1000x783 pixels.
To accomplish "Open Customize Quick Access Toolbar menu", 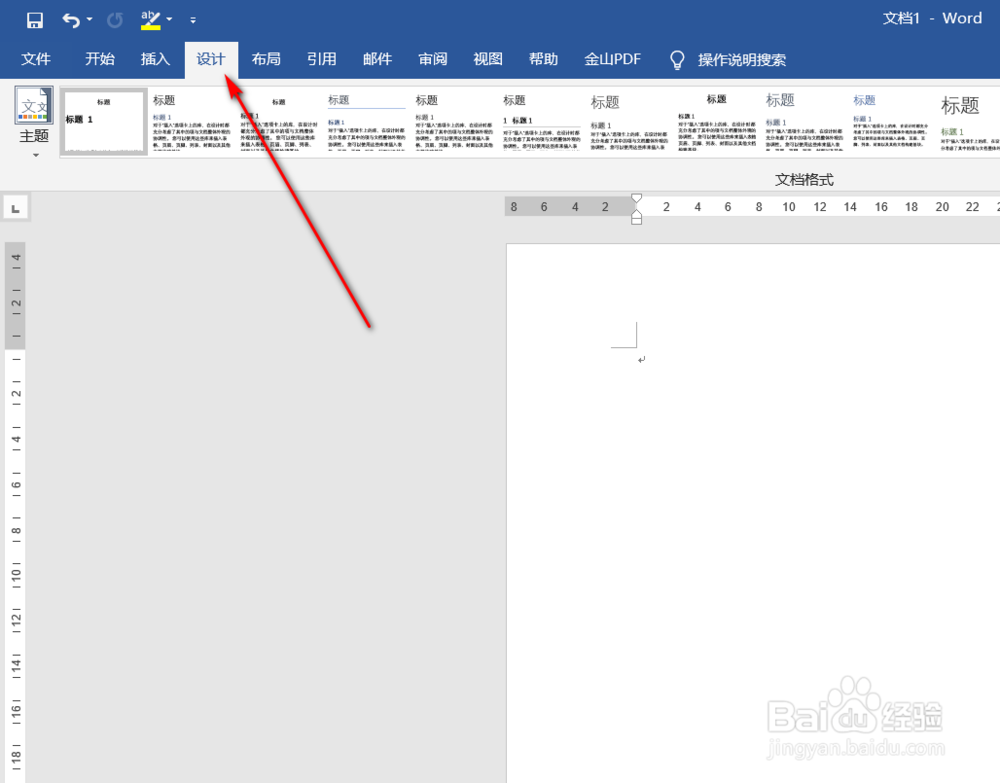I will (193, 20).
